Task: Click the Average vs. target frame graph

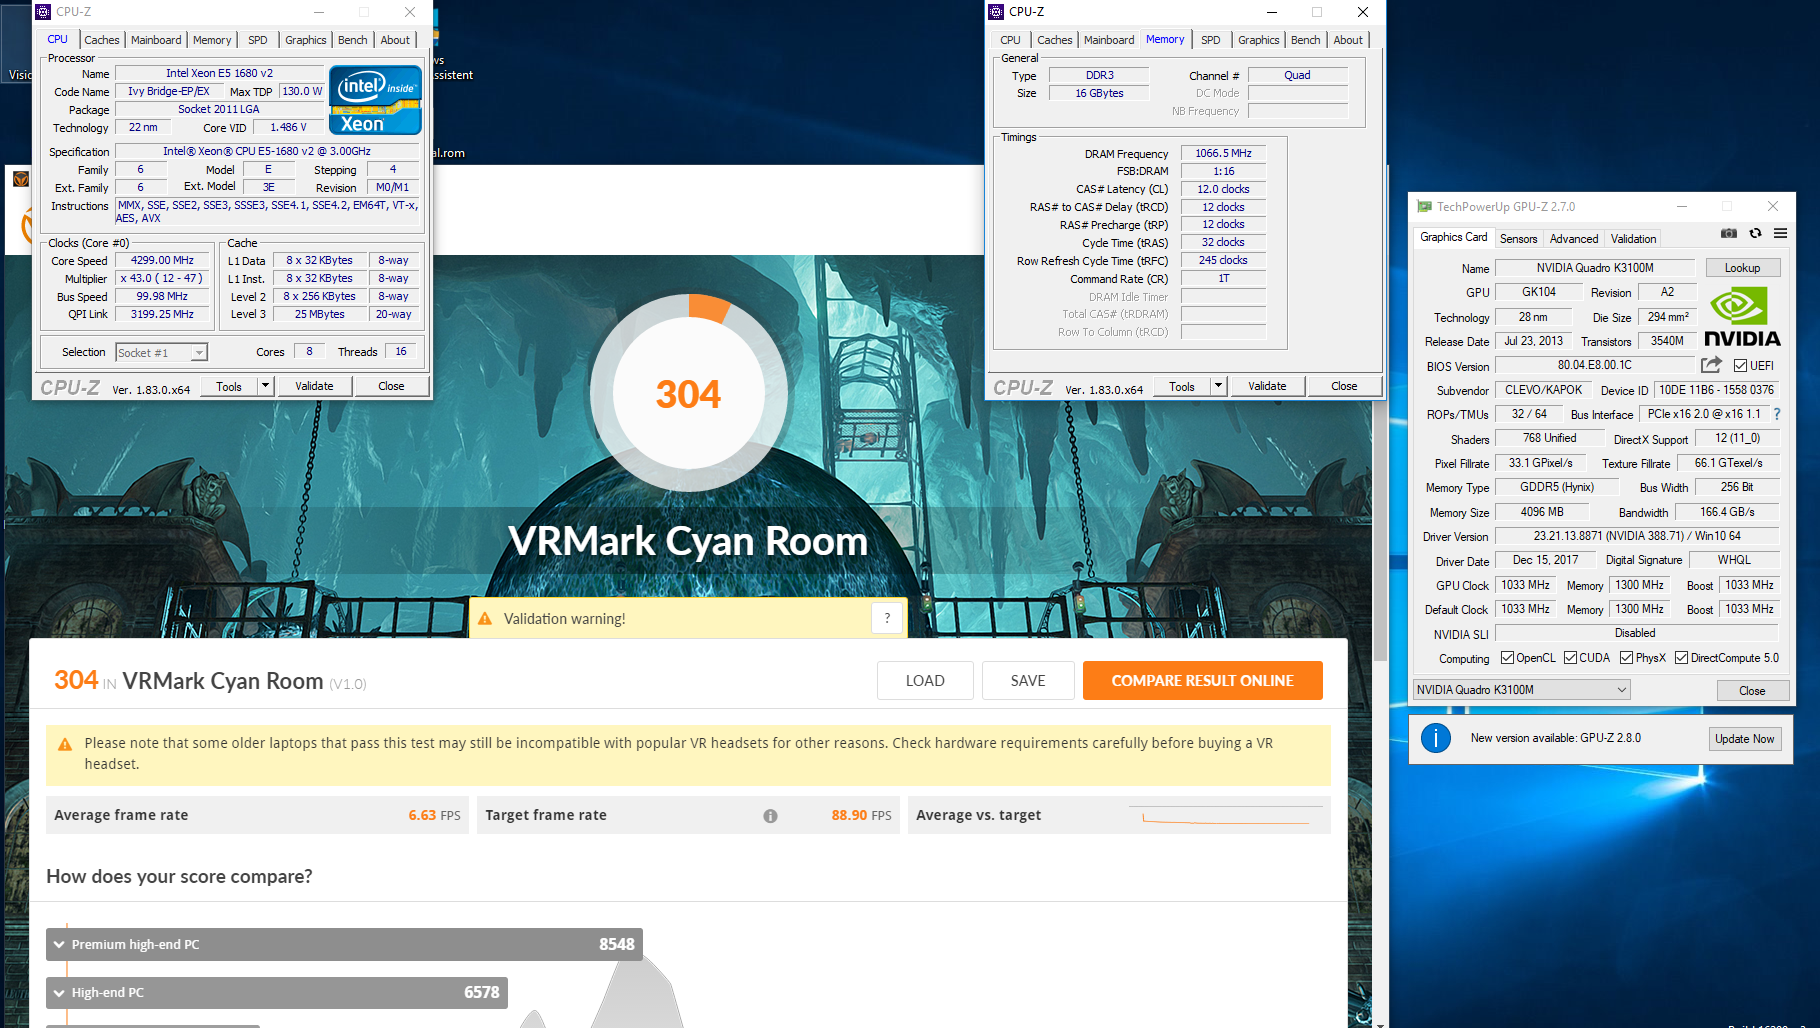Action: click(x=1225, y=816)
